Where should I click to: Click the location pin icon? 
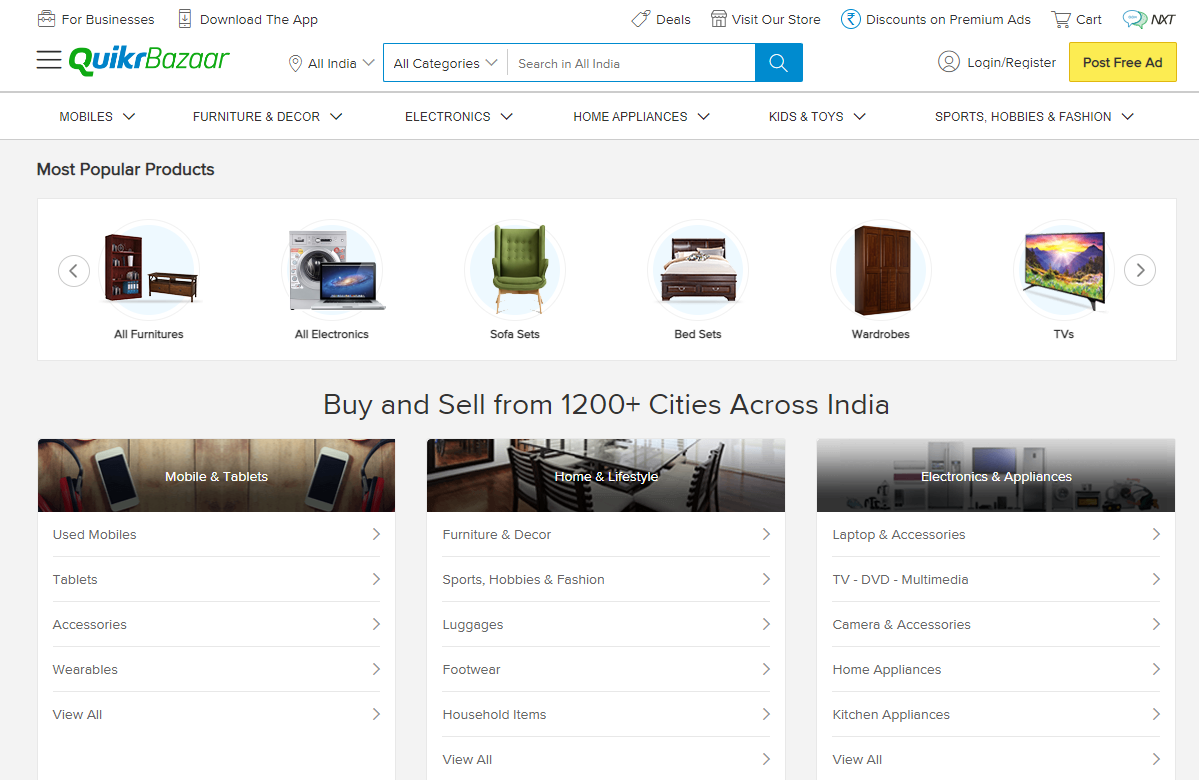(295, 63)
